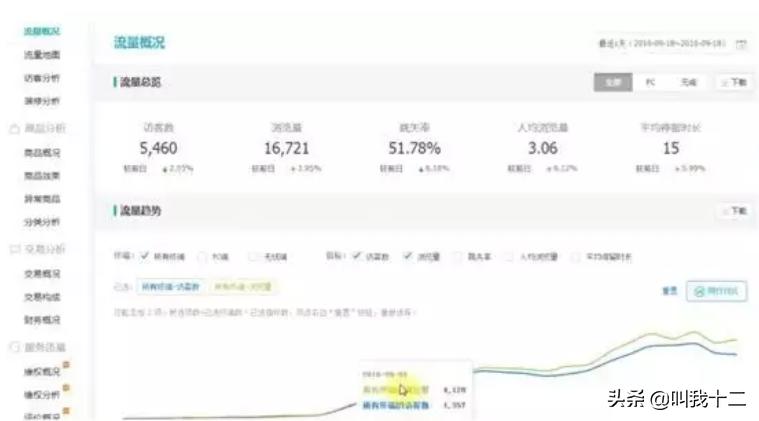Toggle the PC端 checkbox
The height and width of the screenshot is (421, 759).
coord(202,257)
